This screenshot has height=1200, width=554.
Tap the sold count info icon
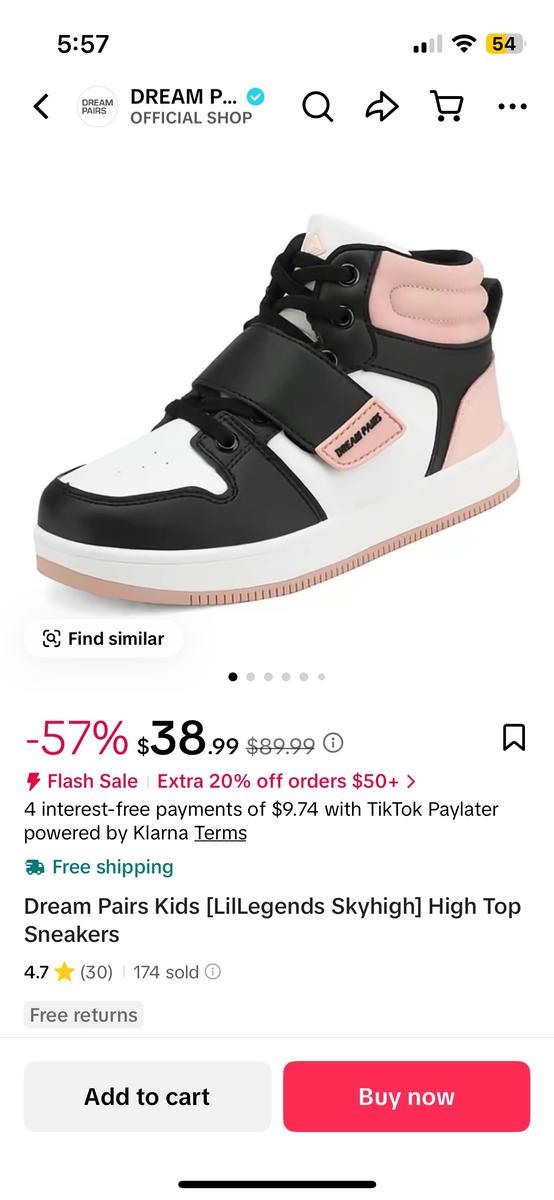tap(213, 971)
